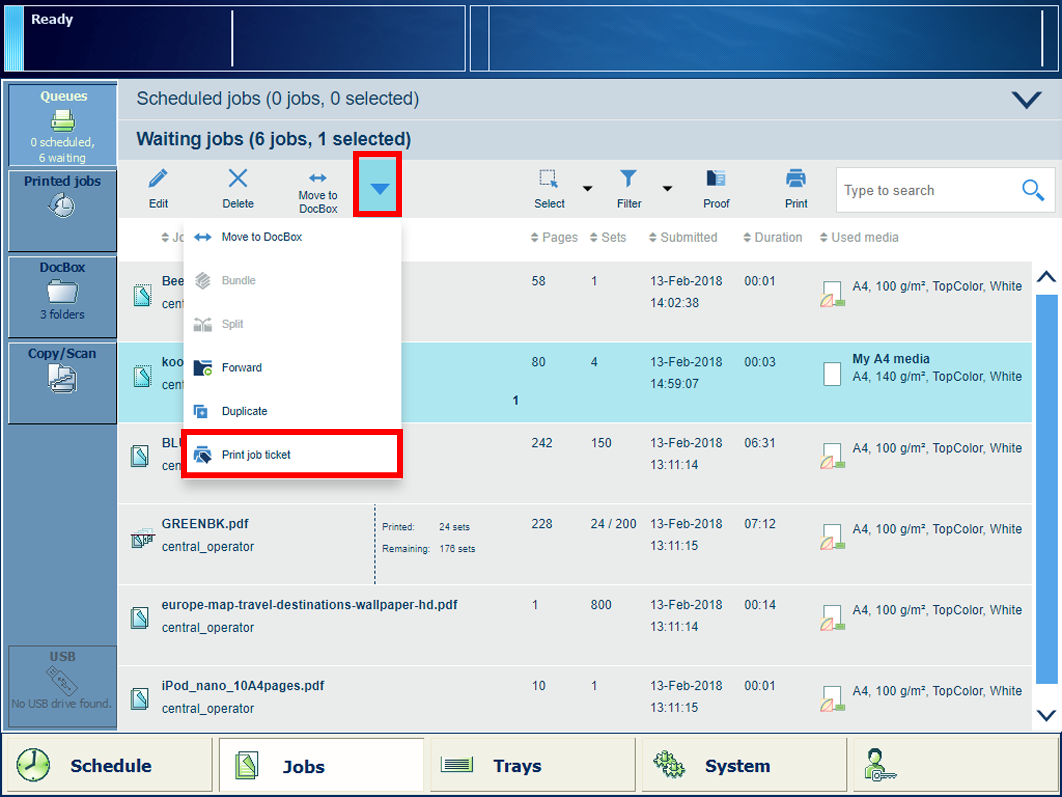
Task: Switch to the Schedule tab
Action: 108,766
